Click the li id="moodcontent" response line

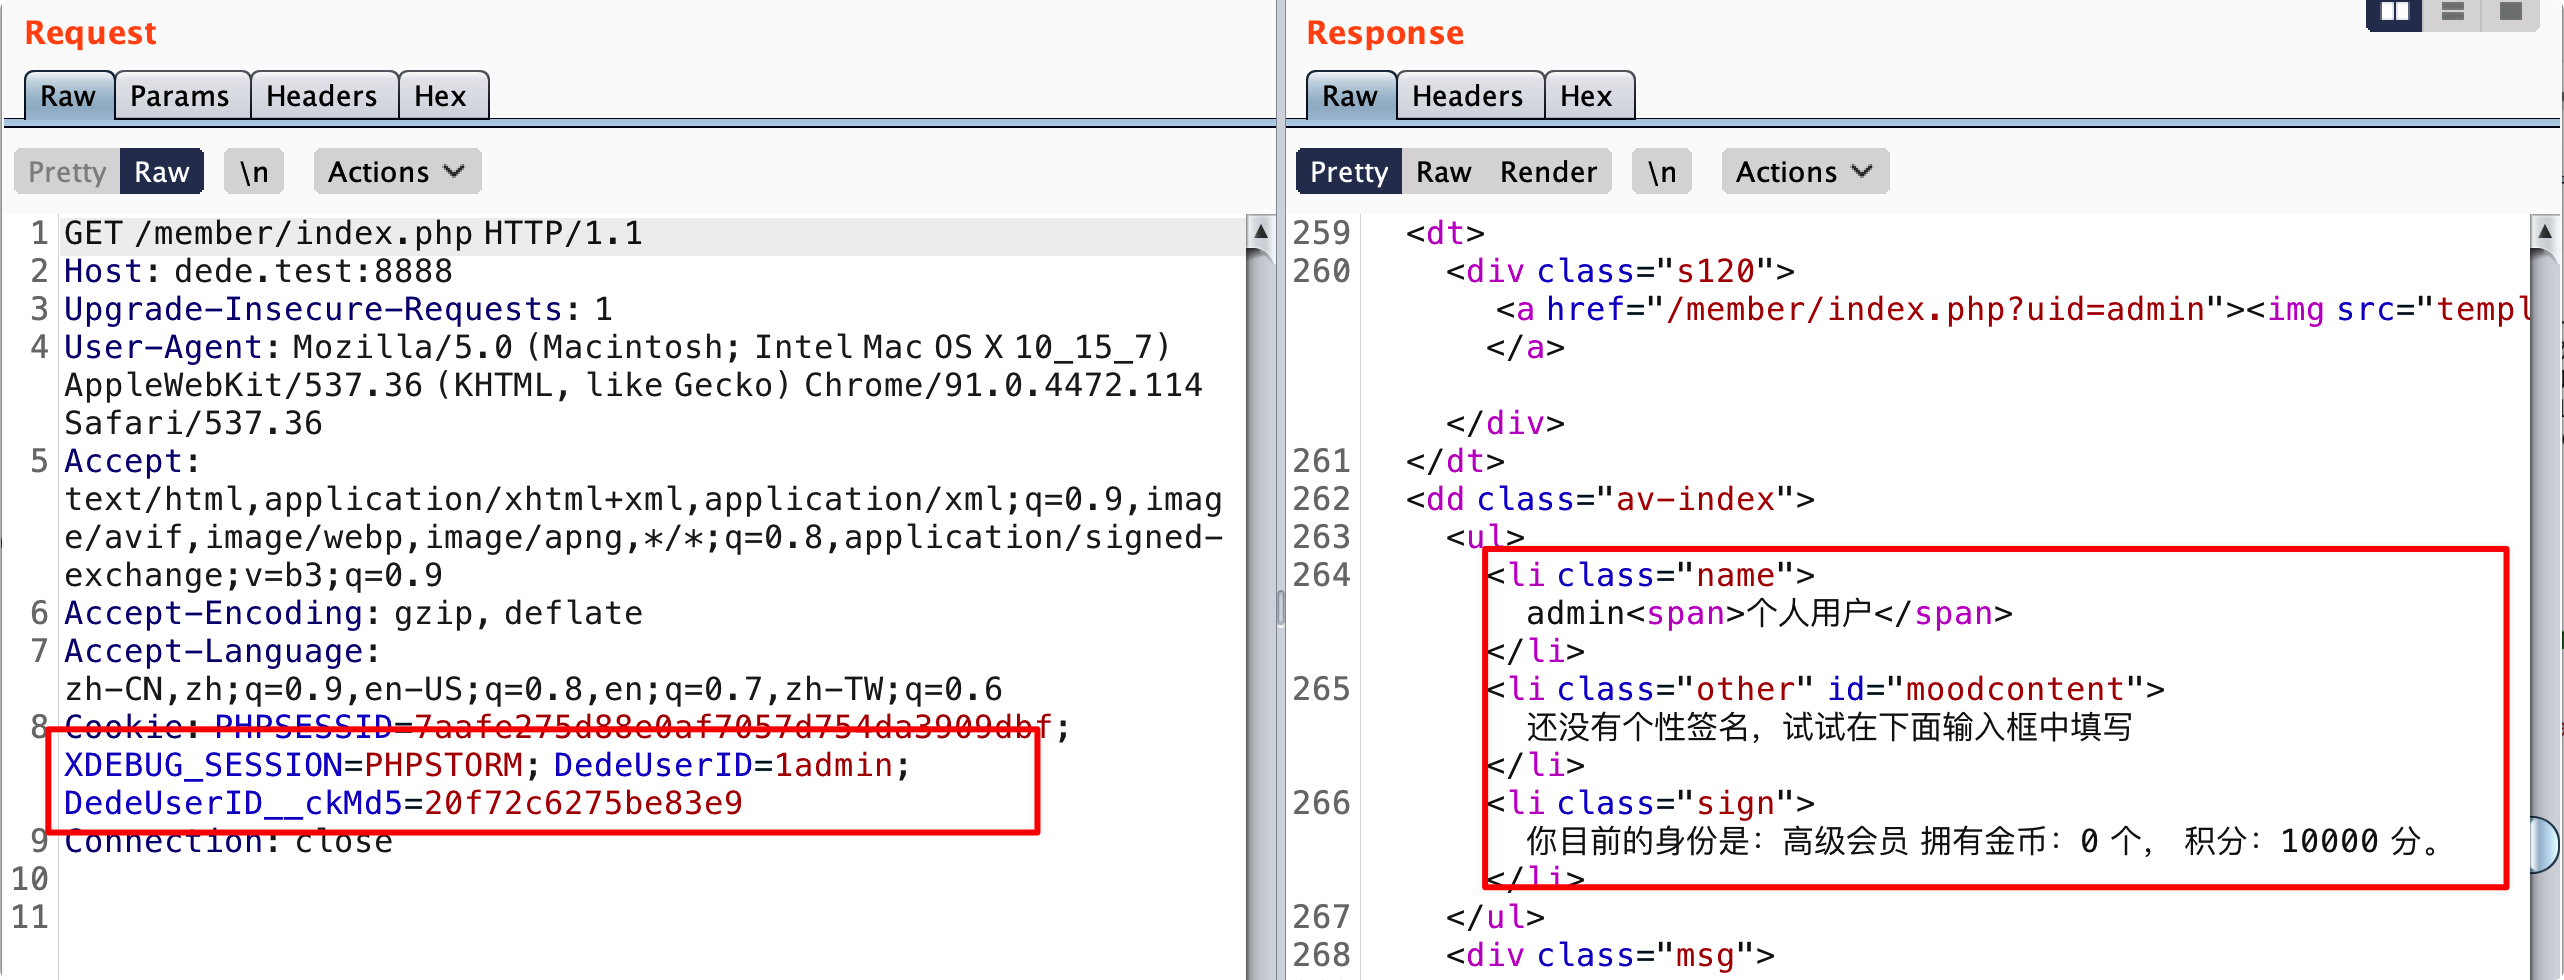tap(1825, 690)
